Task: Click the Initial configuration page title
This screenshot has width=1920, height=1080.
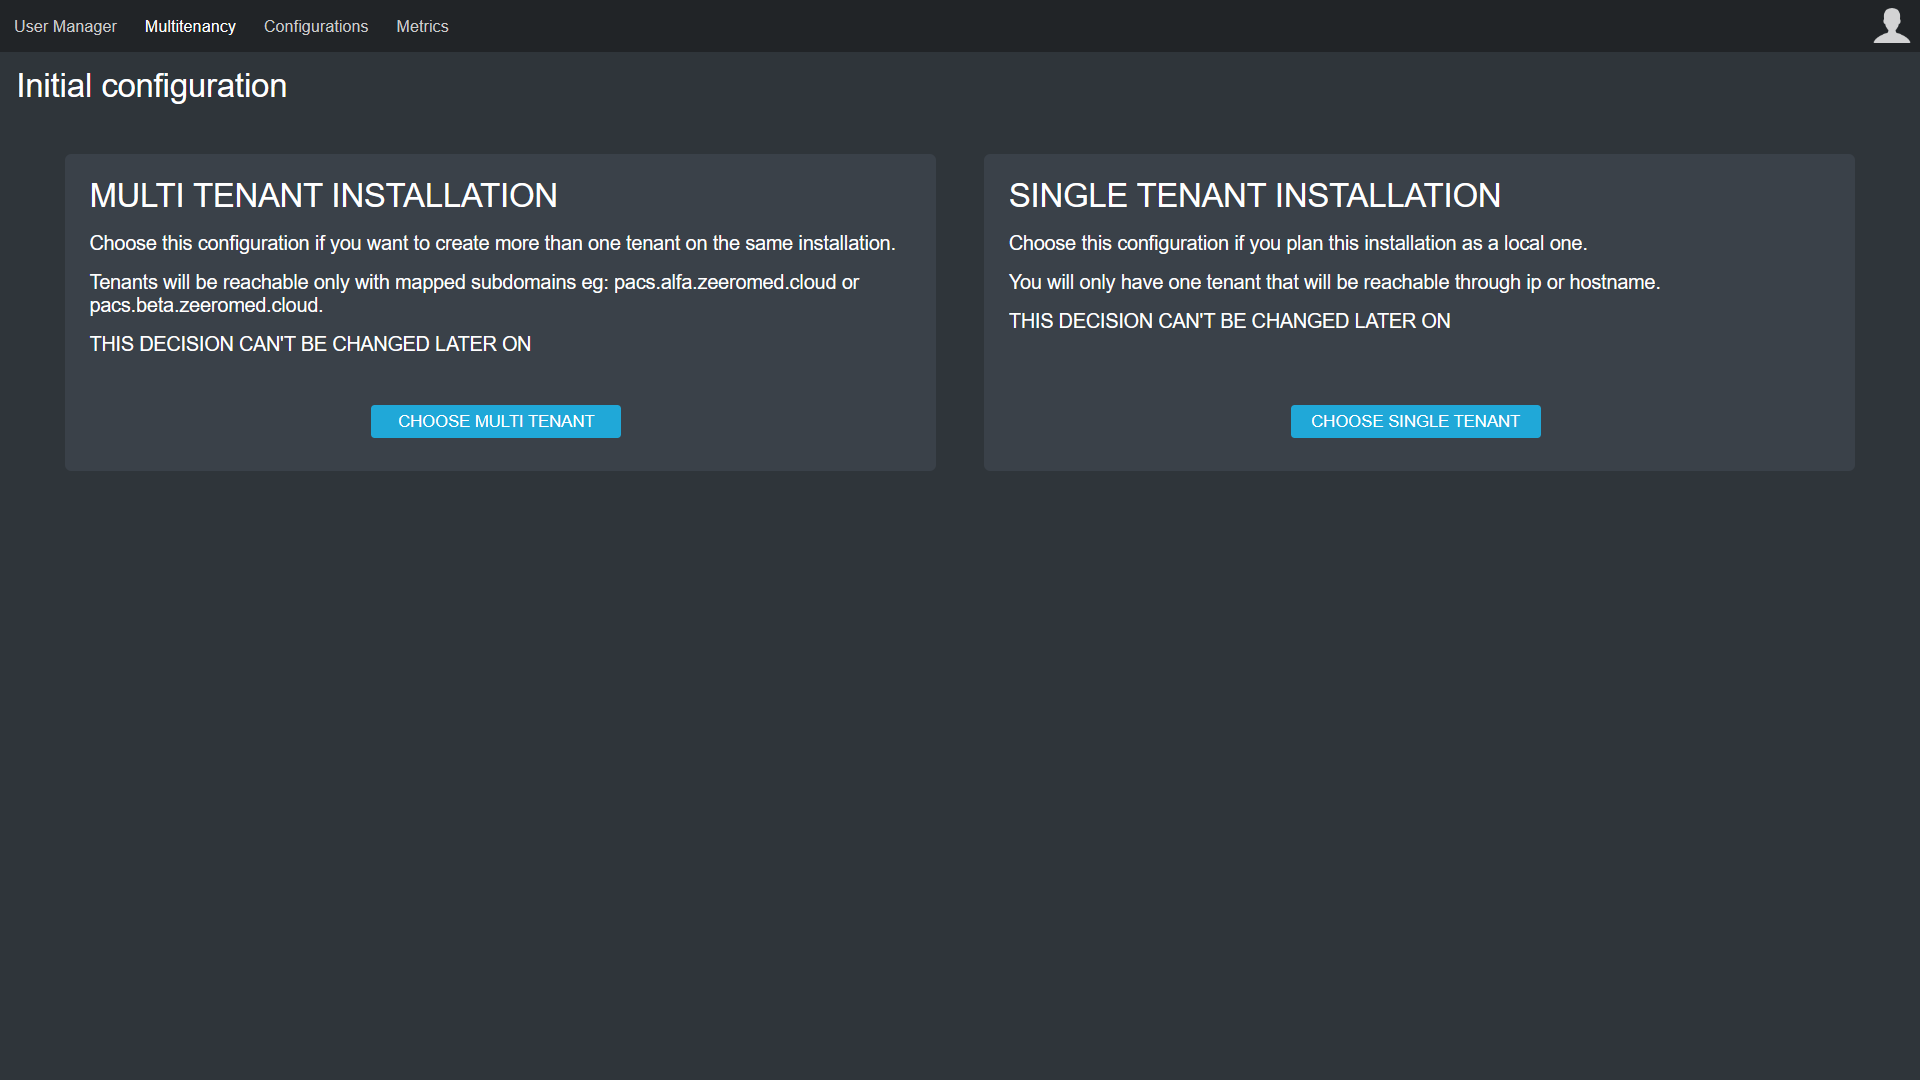Action: [x=152, y=86]
